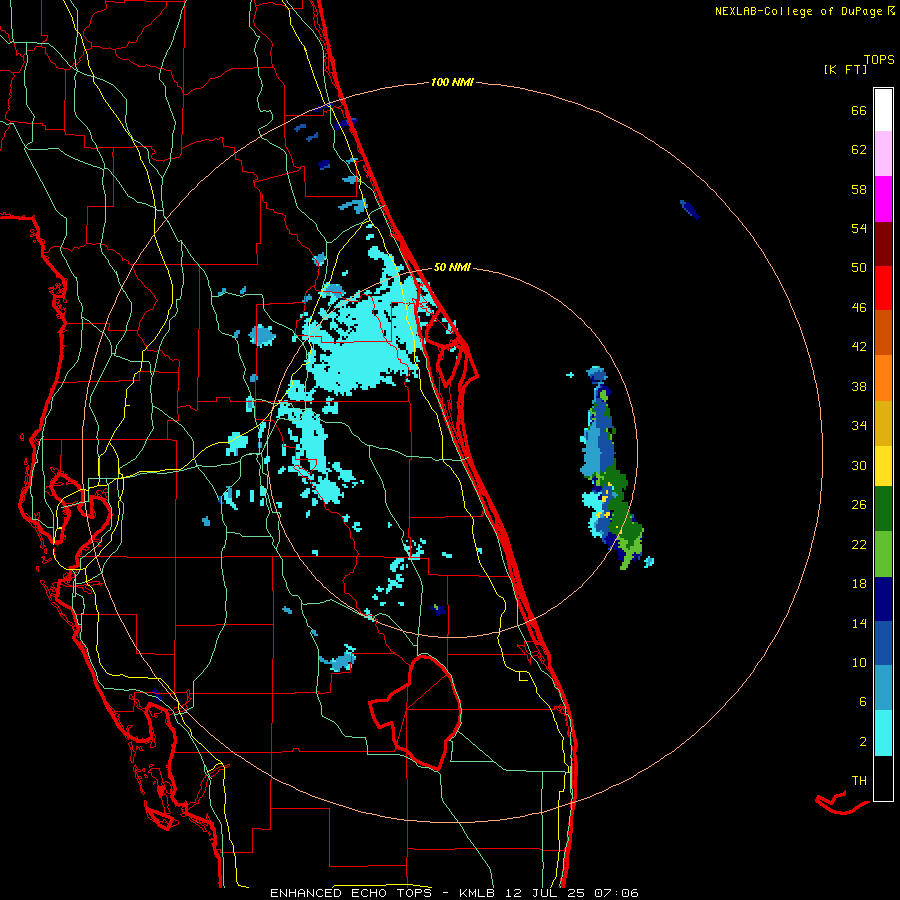Click the 42 legend value
Screen dimensions: 900x900
[859, 347]
